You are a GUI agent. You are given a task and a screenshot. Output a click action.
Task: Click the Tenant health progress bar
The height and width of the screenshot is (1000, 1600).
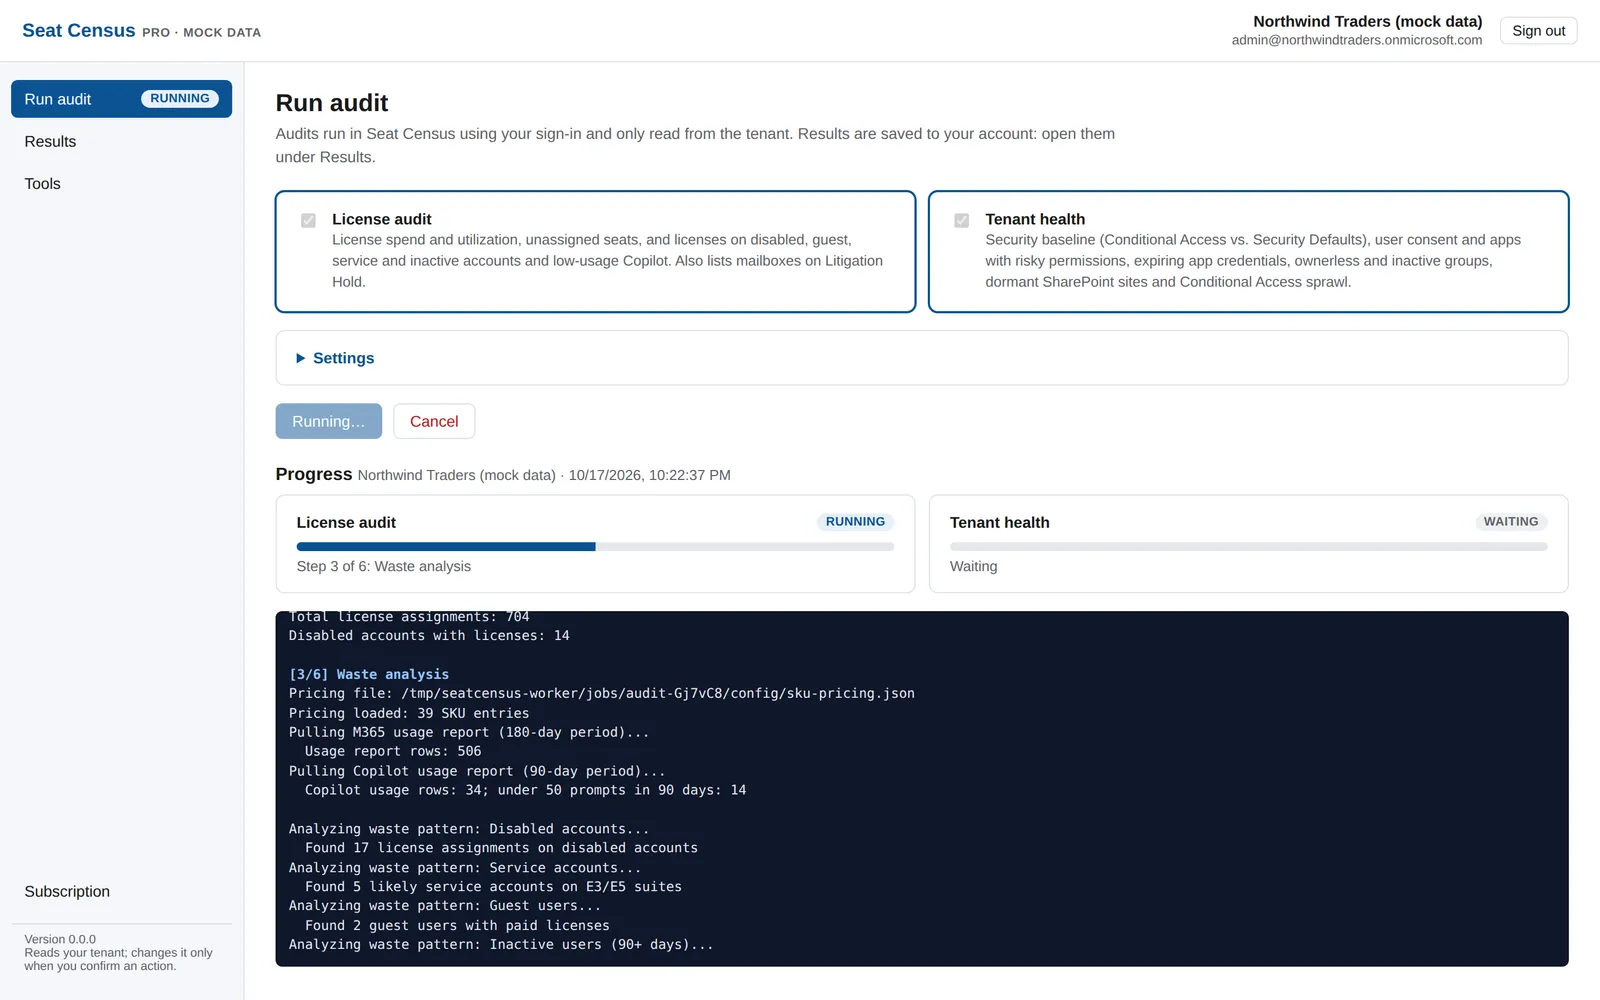pyautogui.click(x=1248, y=547)
